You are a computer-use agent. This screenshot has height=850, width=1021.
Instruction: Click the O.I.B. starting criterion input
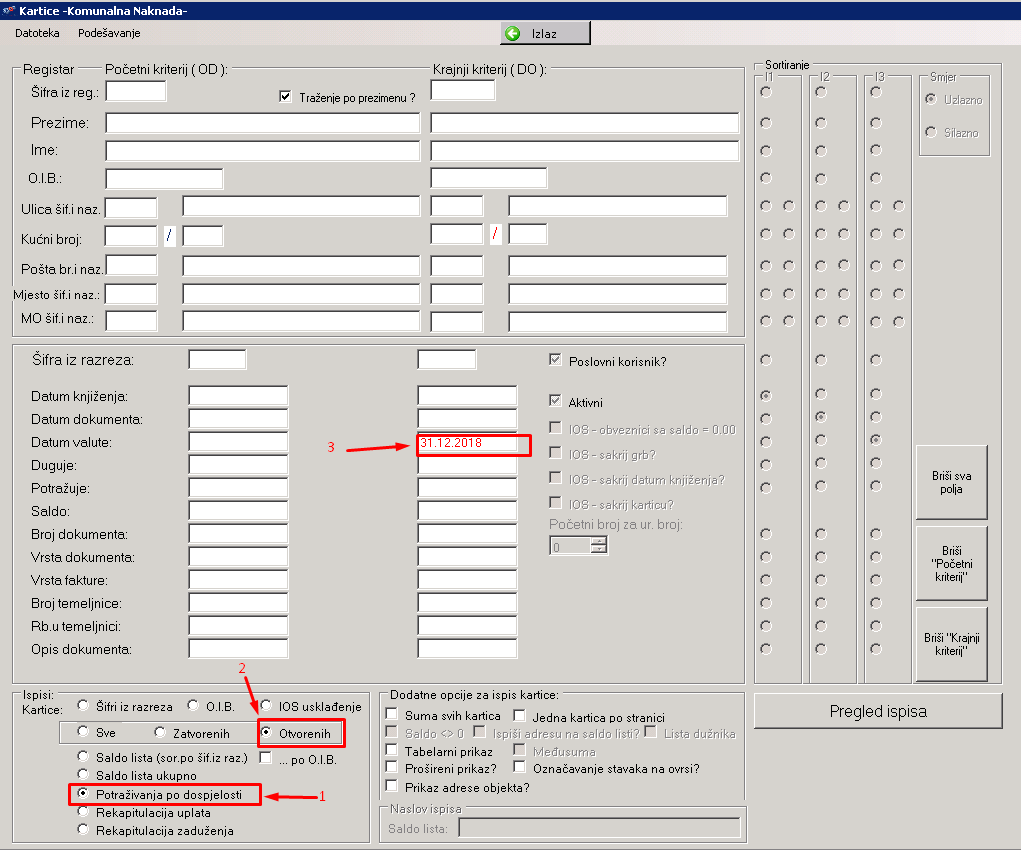point(164,179)
